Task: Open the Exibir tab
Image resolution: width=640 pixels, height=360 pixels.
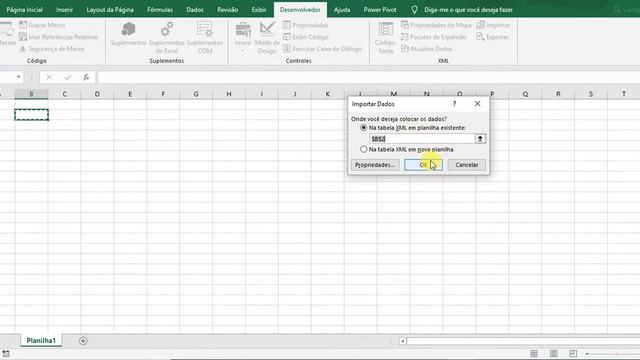Action: pyautogui.click(x=259, y=9)
